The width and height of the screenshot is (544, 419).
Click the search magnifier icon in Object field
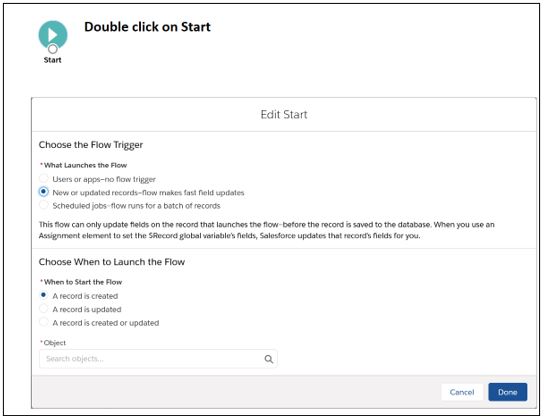pyautogui.click(x=269, y=359)
